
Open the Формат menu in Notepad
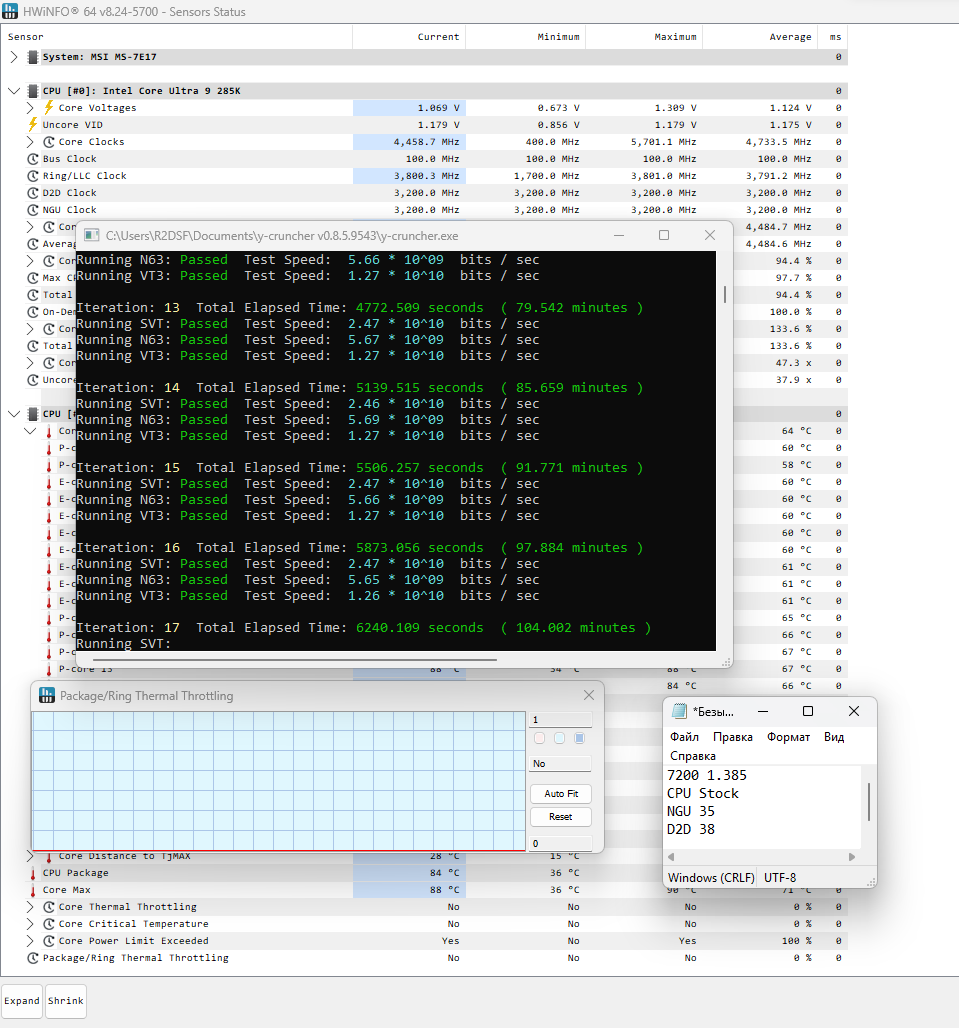tap(788, 737)
